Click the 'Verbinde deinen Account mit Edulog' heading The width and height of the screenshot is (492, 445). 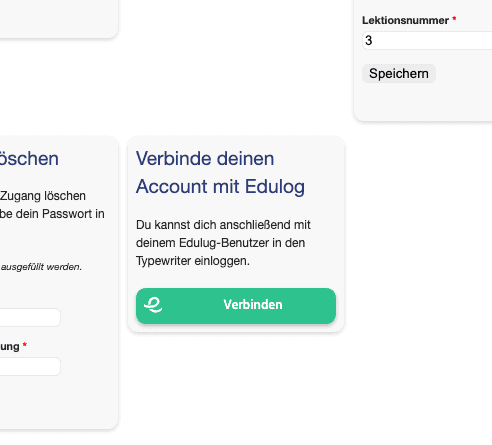(x=220, y=172)
